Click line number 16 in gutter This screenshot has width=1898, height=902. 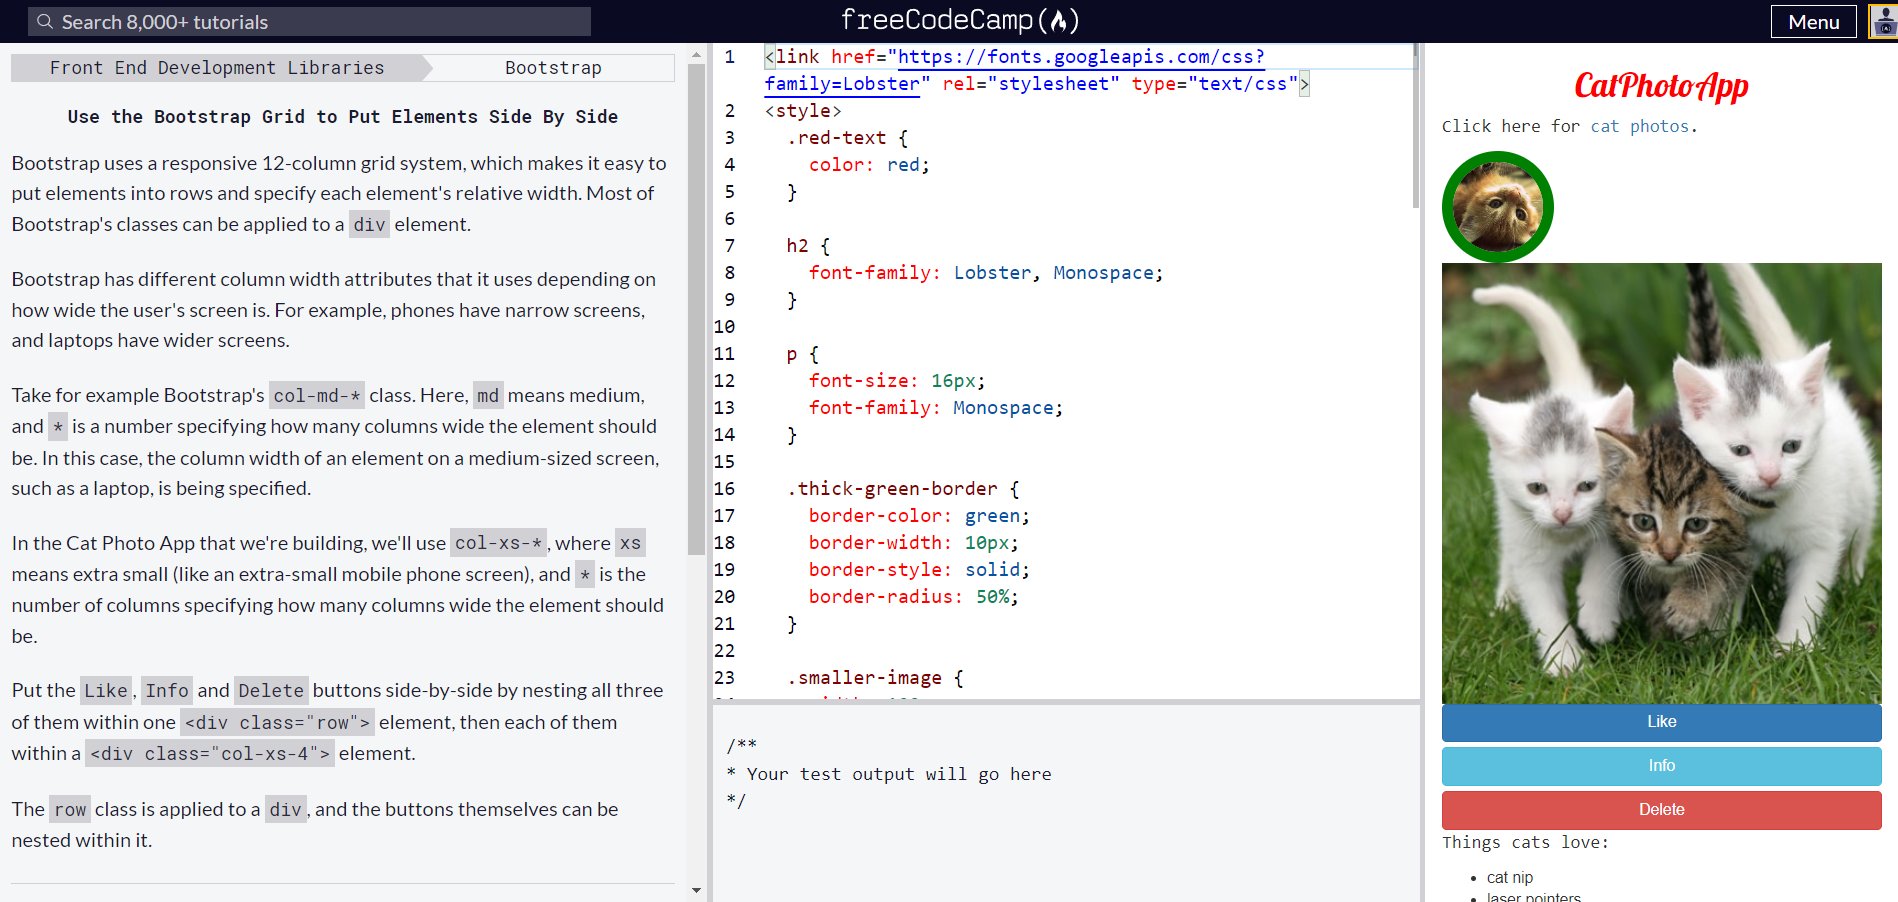click(x=724, y=489)
